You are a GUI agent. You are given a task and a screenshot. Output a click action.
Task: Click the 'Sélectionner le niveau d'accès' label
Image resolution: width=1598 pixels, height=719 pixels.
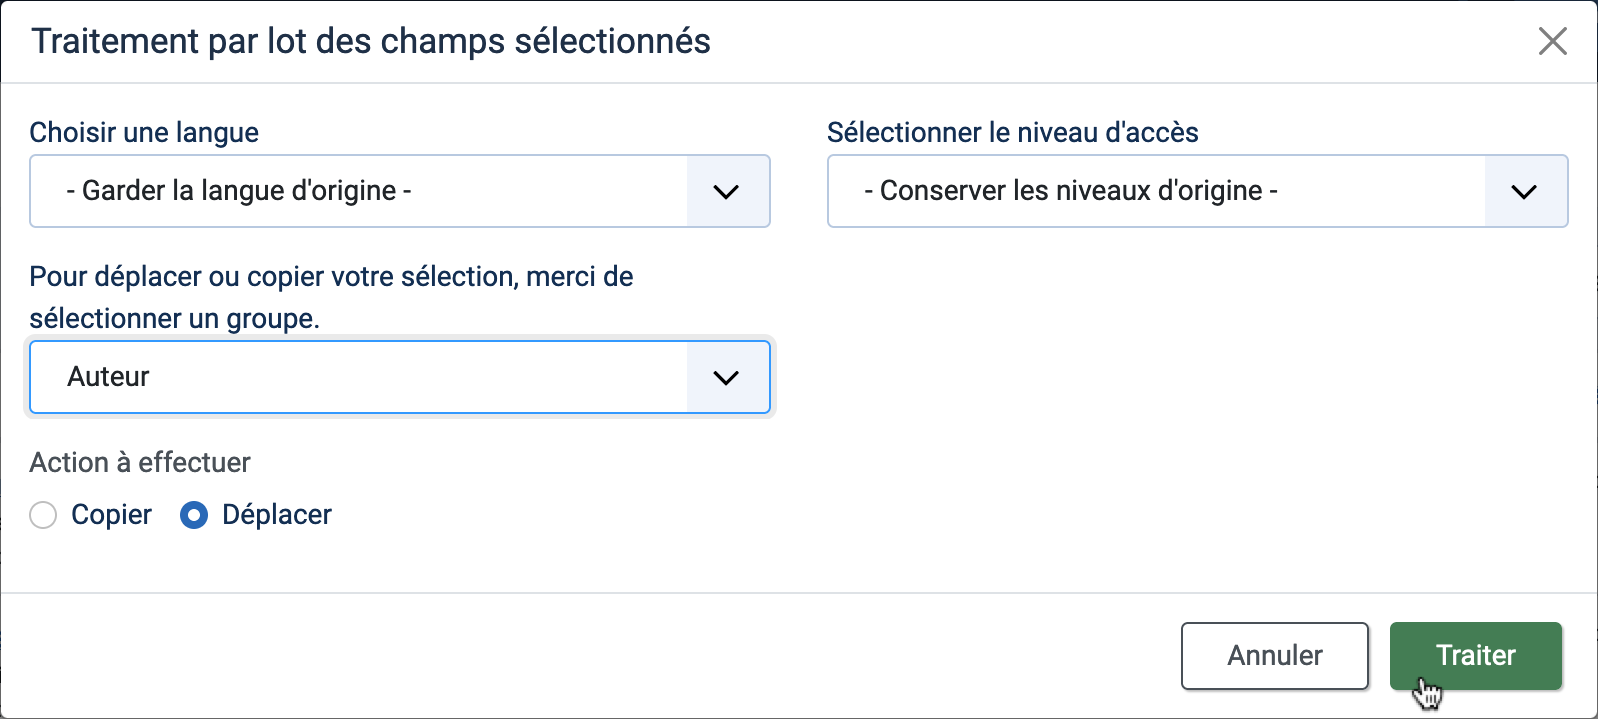coord(1013,132)
